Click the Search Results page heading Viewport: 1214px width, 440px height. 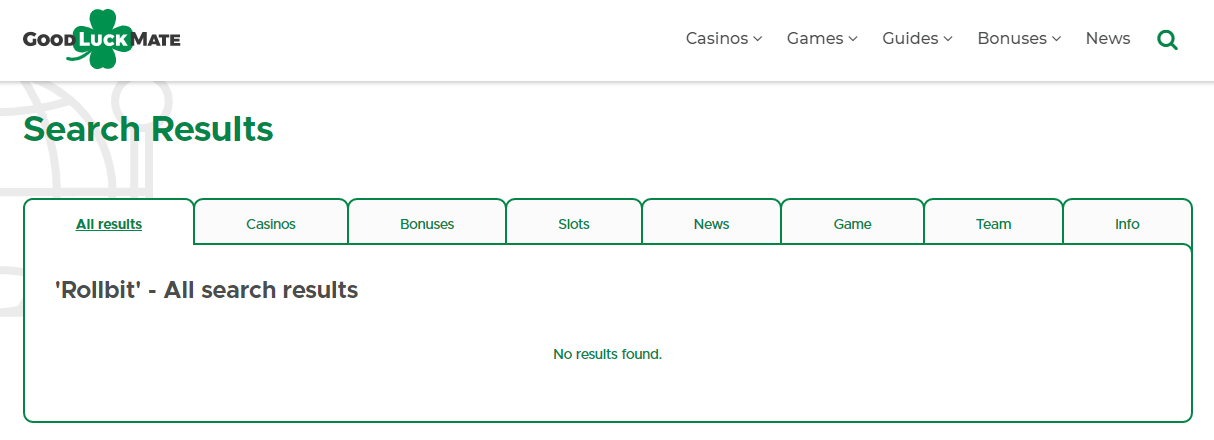(x=148, y=130)
